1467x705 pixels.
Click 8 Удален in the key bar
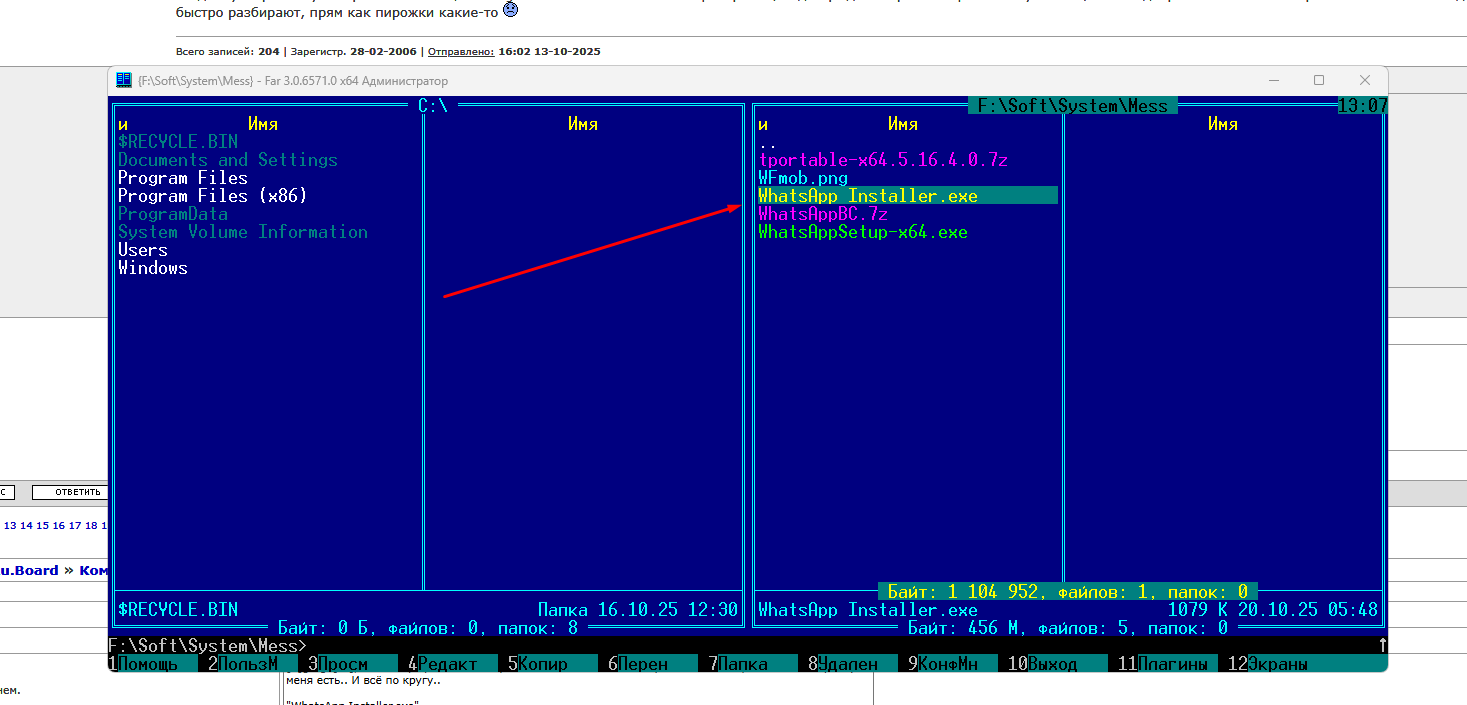pyautogui.click(x=847, y=664)
